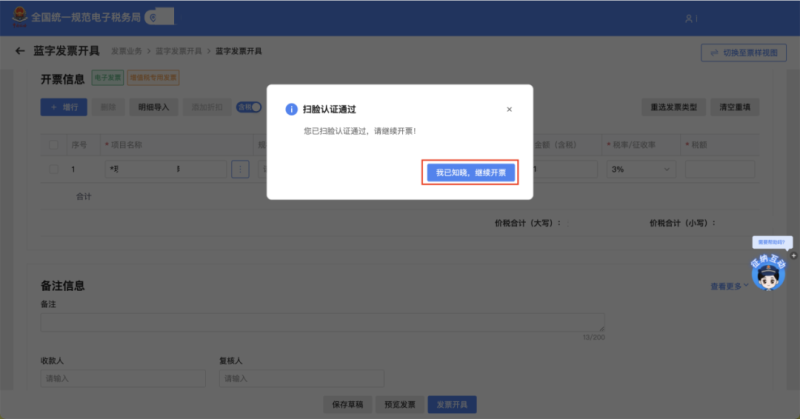Click the 删除 button
The image size is (800, 419).
point(108,107)
